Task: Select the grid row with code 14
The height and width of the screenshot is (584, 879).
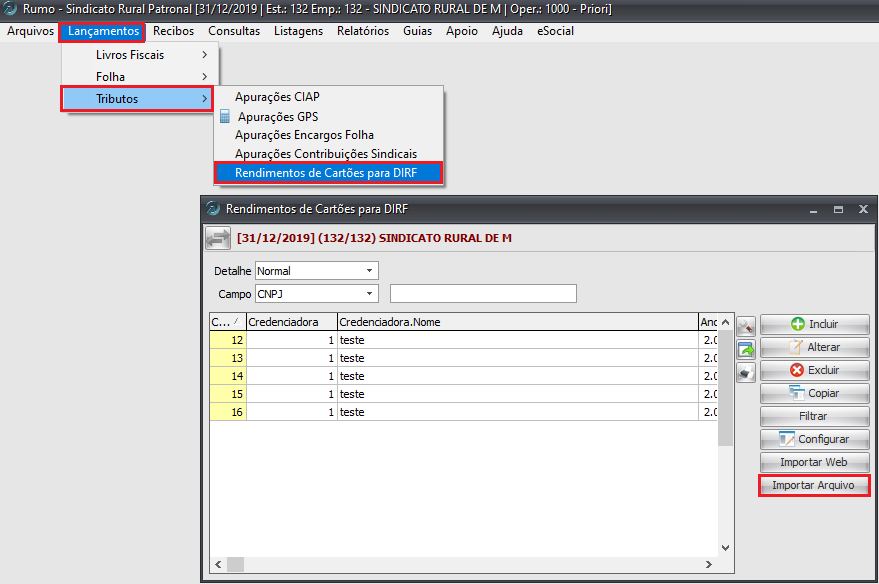Action: coord(464,376)
